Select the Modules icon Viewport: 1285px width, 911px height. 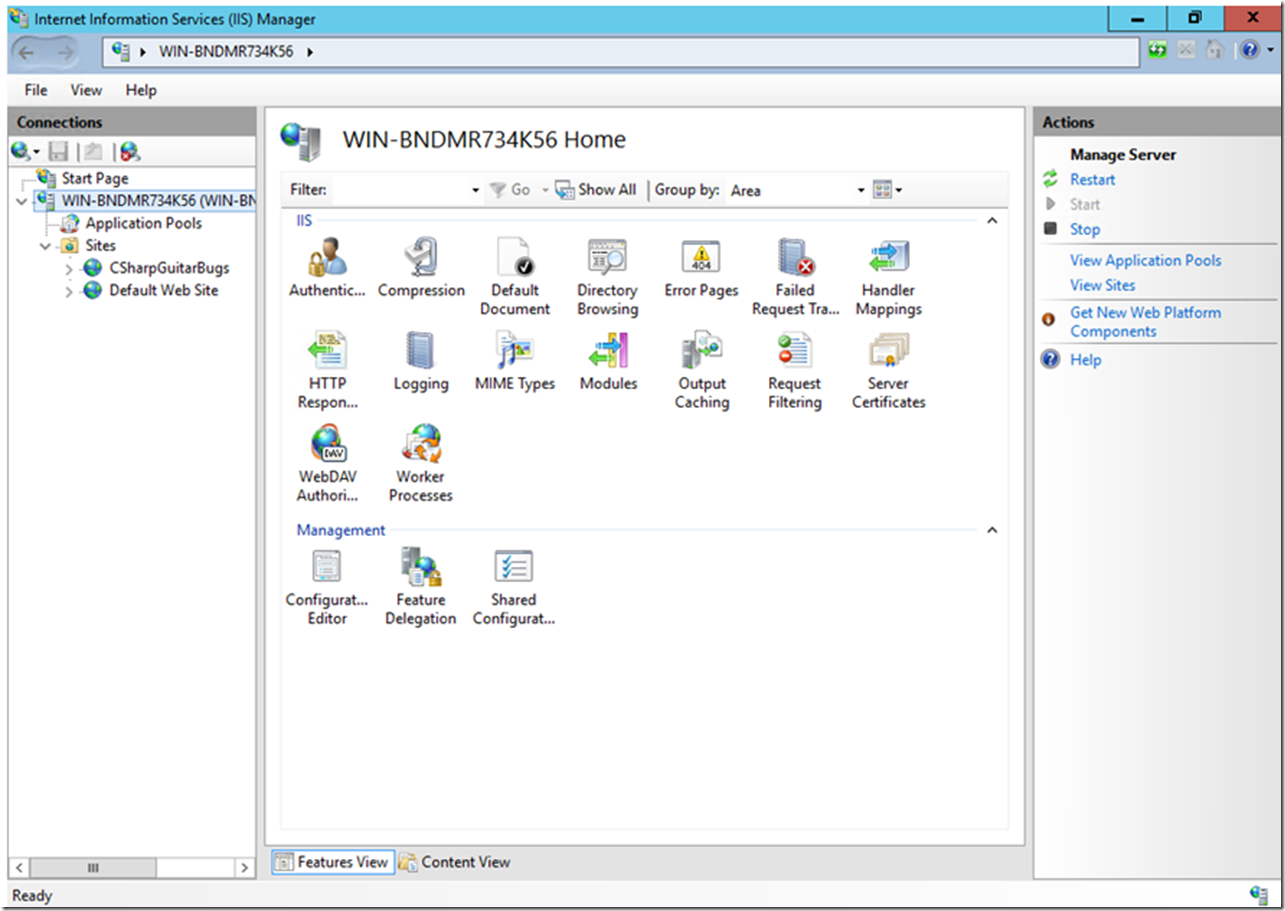pos(608,362)
